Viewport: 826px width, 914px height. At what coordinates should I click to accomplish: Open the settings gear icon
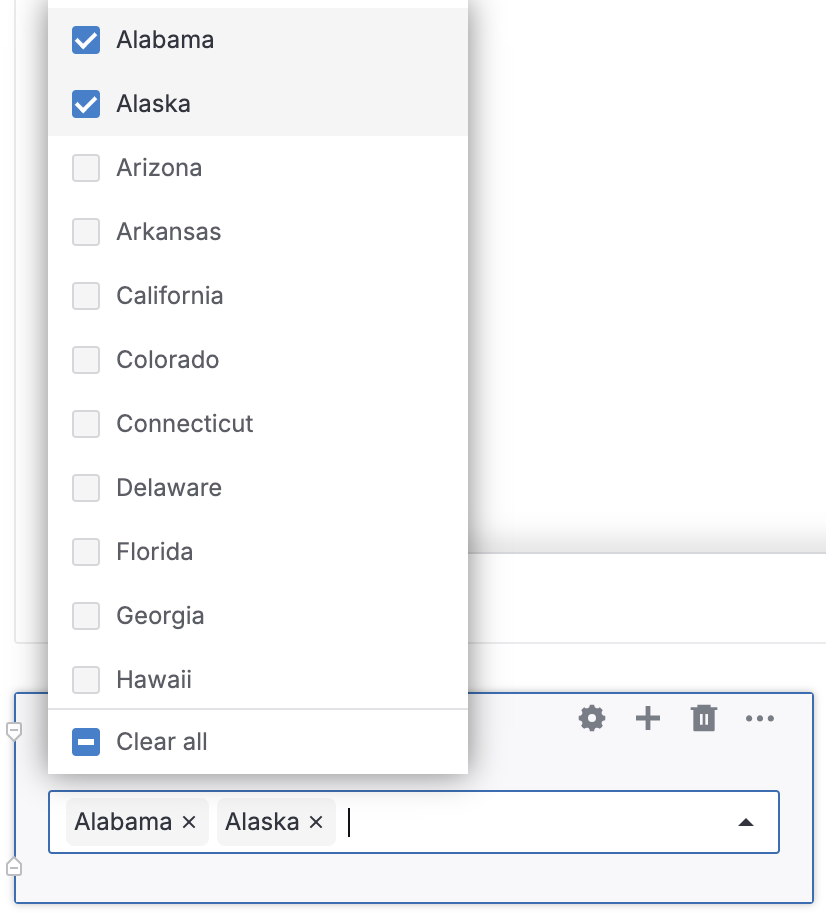click(x=591, y=718)
